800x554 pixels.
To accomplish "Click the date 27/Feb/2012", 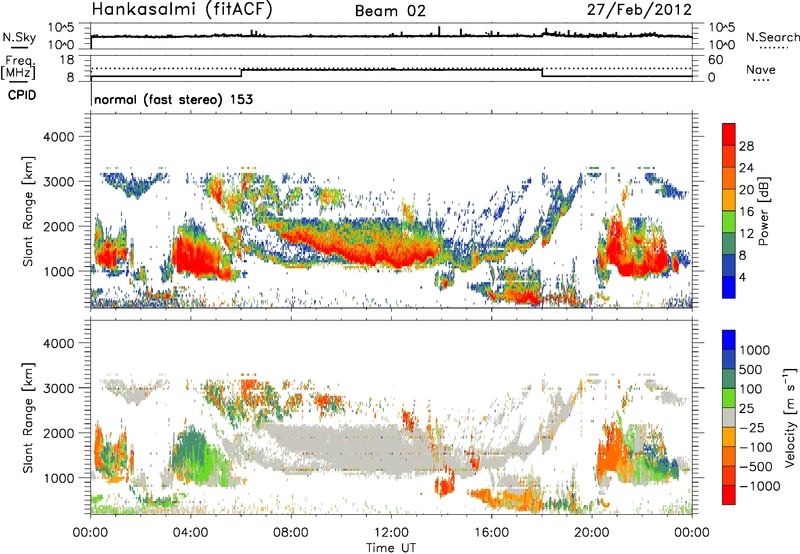I will tap(639, 9).
